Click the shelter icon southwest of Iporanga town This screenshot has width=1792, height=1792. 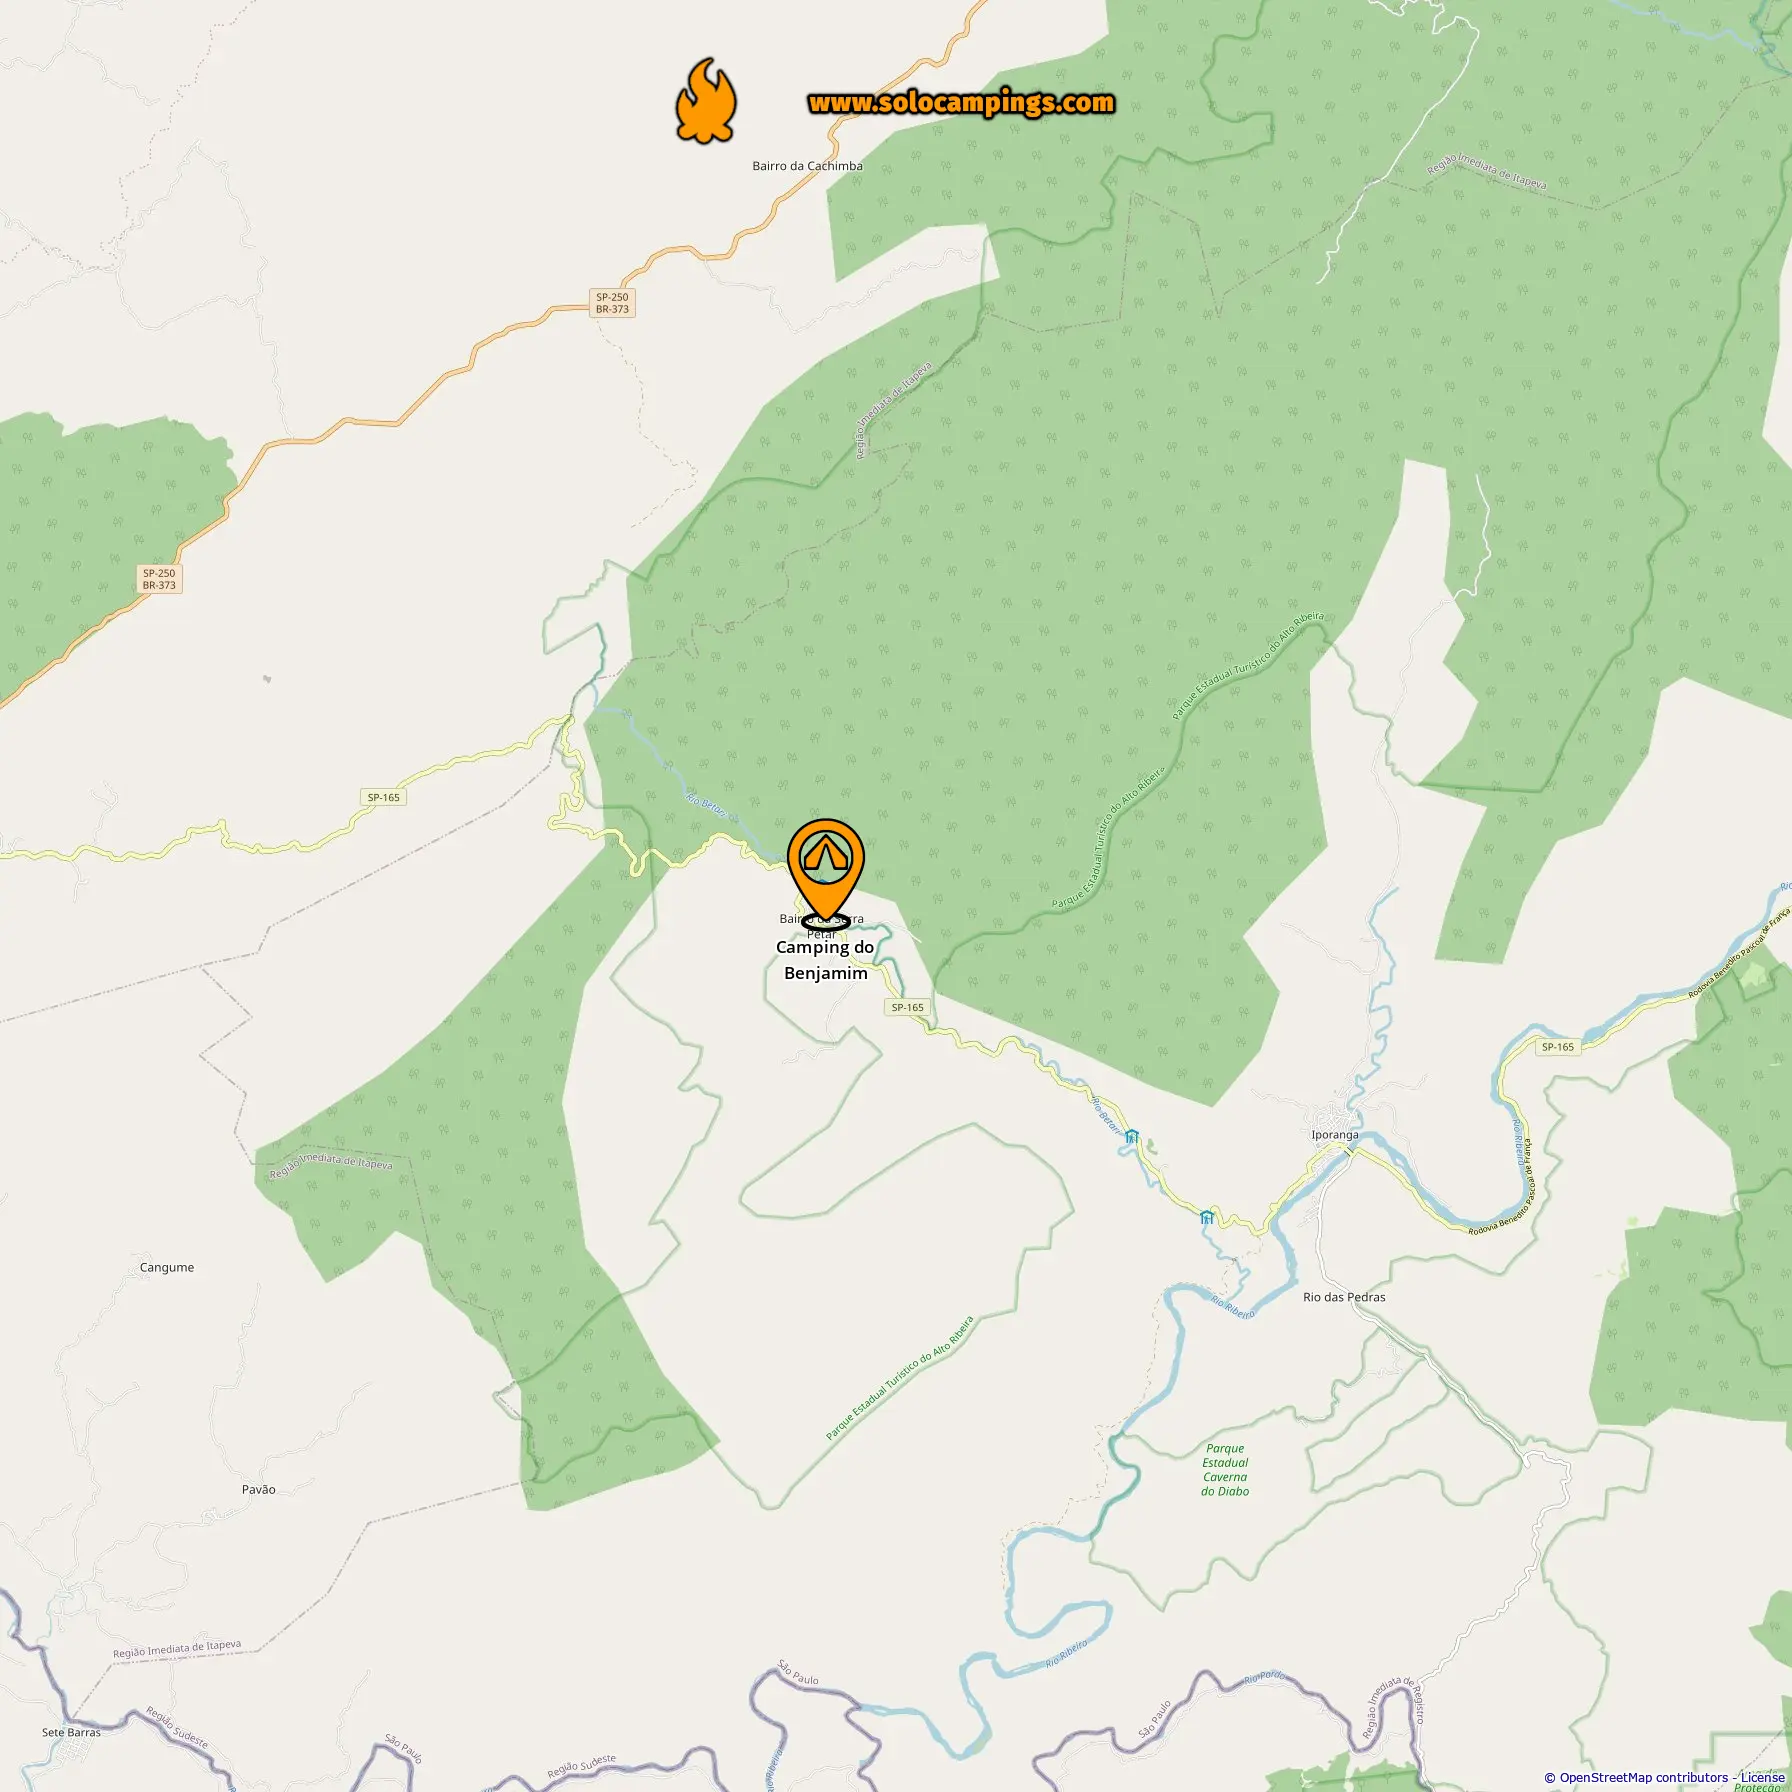click(1207, 1217)
